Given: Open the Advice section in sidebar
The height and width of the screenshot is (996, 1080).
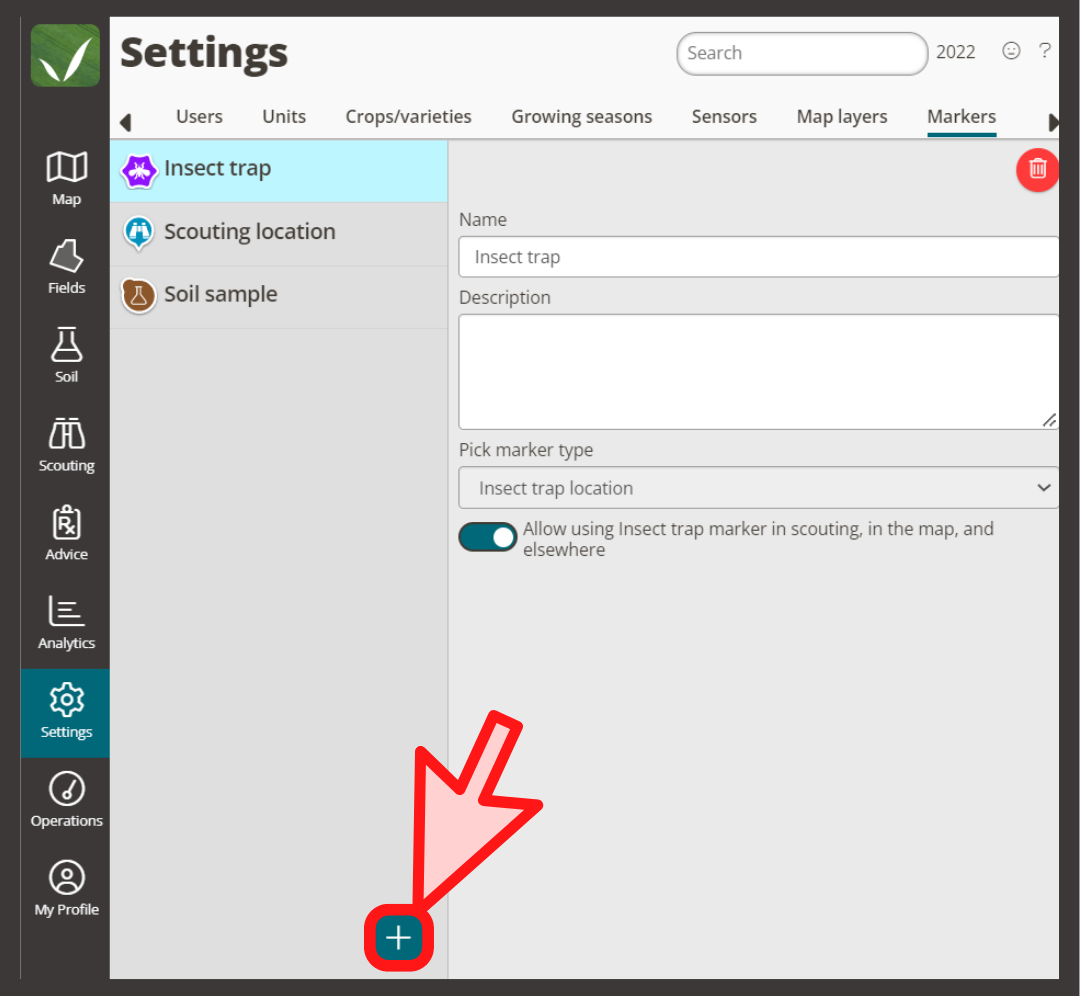Looking at the screenshot, I should coord(66,534).
